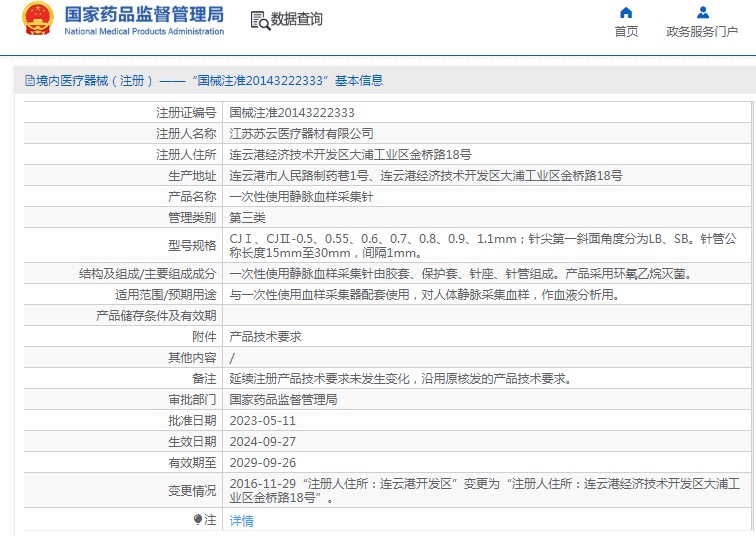Click the bulb icon beside 注
Viewport: 756px width, 536px height.
(198, 519)
